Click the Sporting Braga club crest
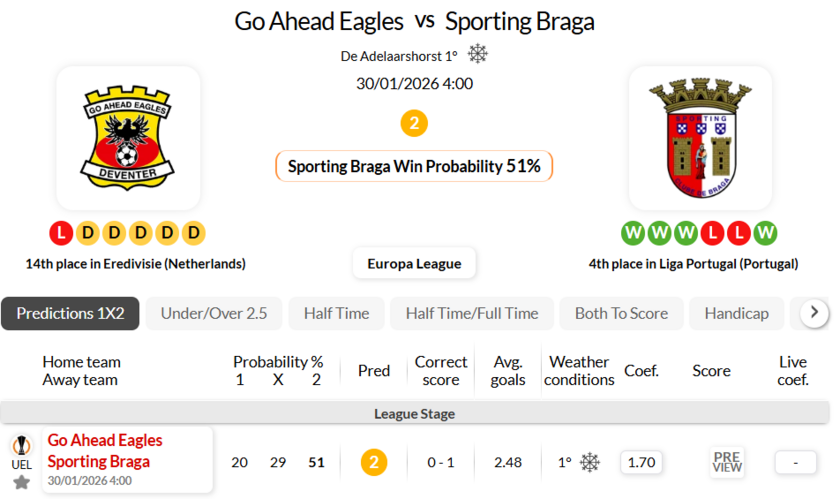 tap(700, 137)
